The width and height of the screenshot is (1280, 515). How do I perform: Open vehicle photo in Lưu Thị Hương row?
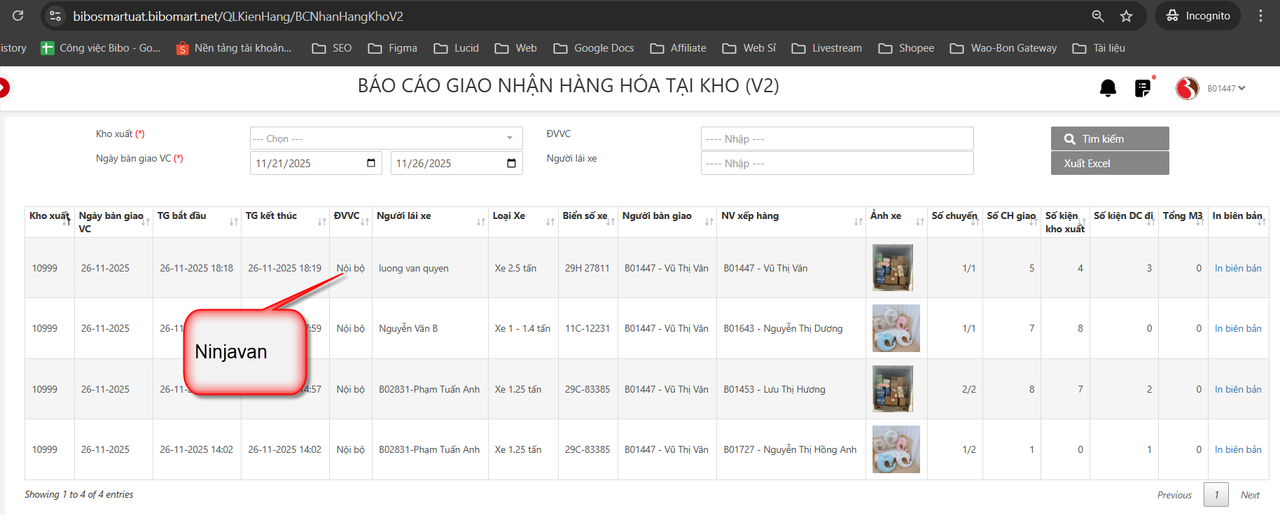pos(893,389)
